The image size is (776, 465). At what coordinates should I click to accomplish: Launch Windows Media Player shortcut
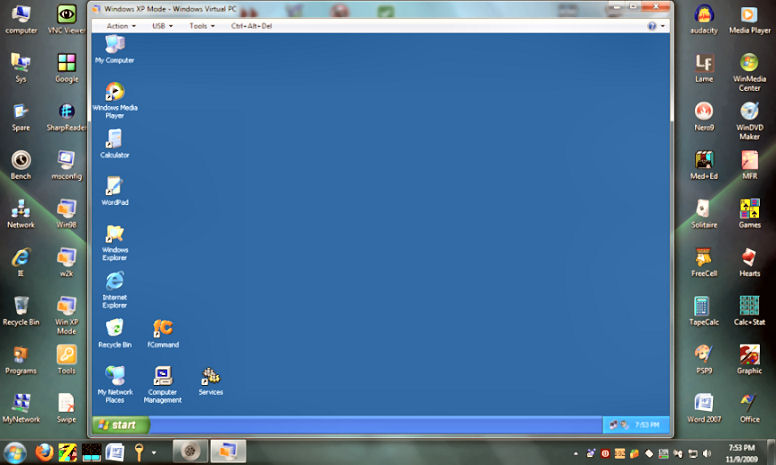[114, 93]
